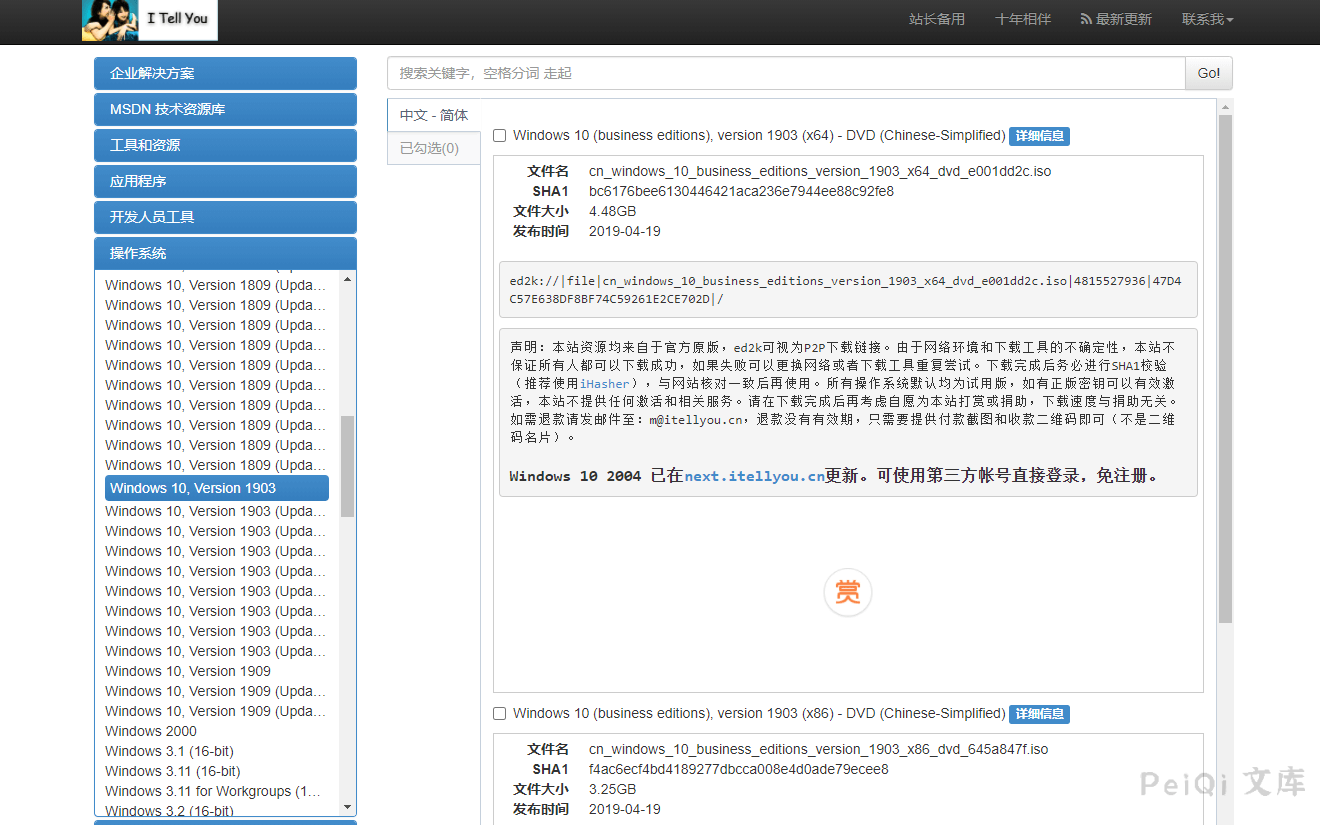Check the Windows 10 1903 x64 DVD checkbox
The width and height of the screenshot is (1320, 825).
[x=499, y=135]
